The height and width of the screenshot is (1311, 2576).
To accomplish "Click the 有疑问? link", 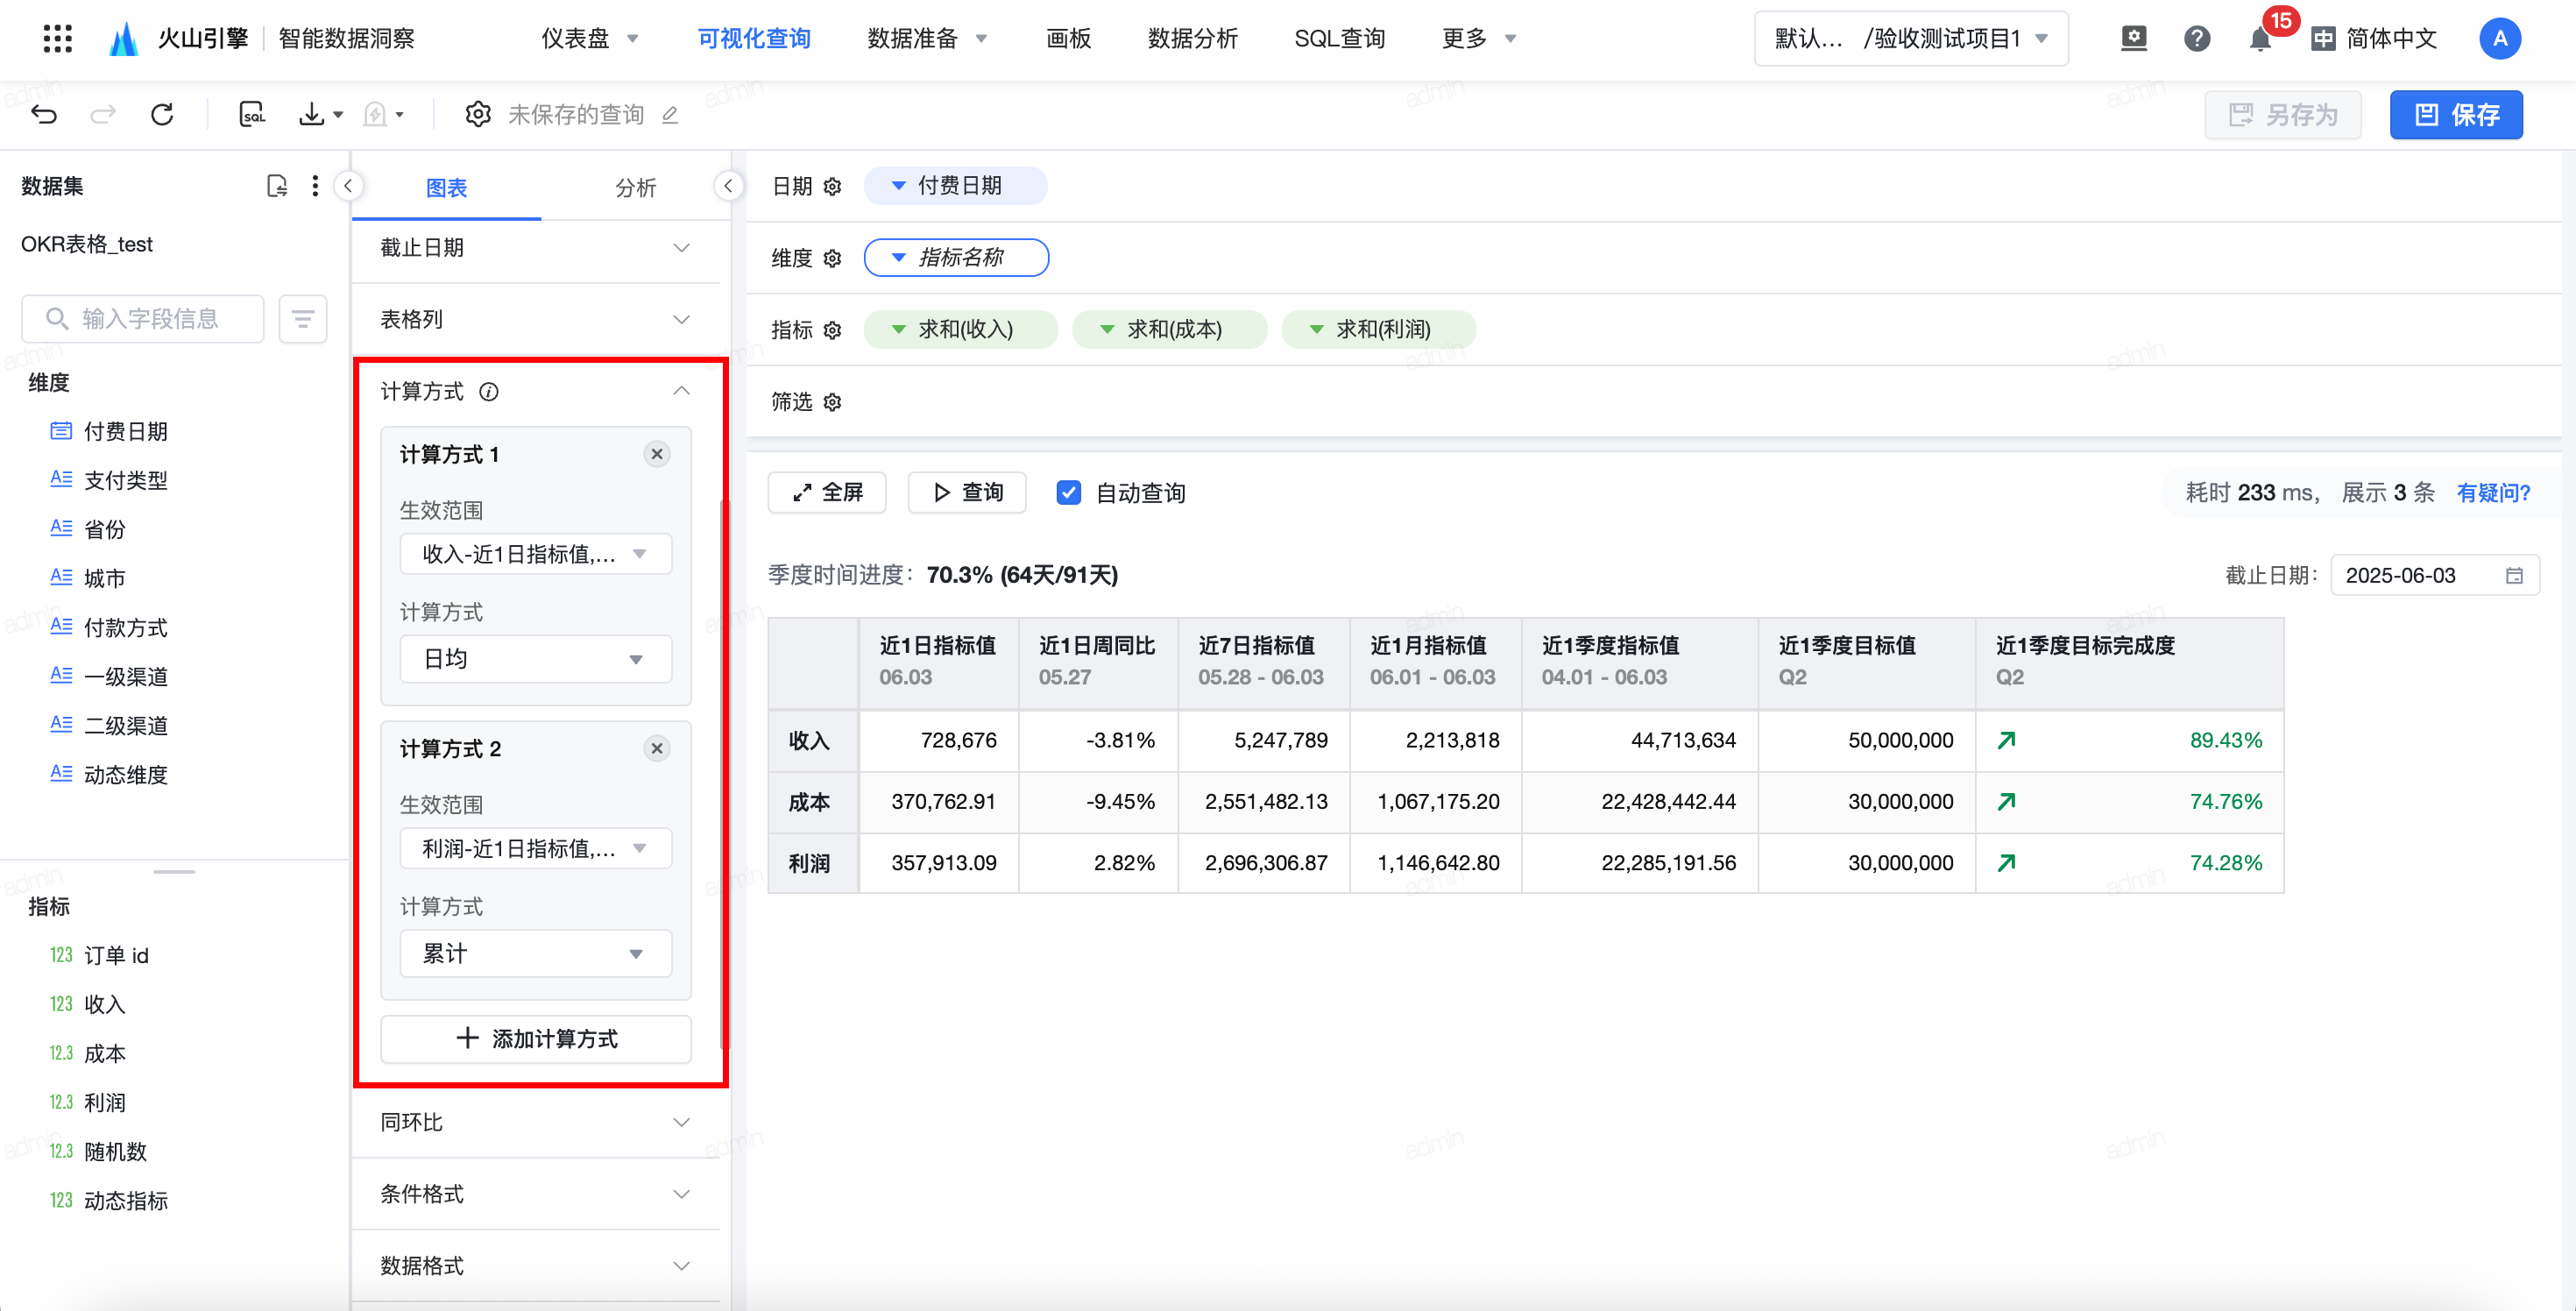I will (2493, 492).
